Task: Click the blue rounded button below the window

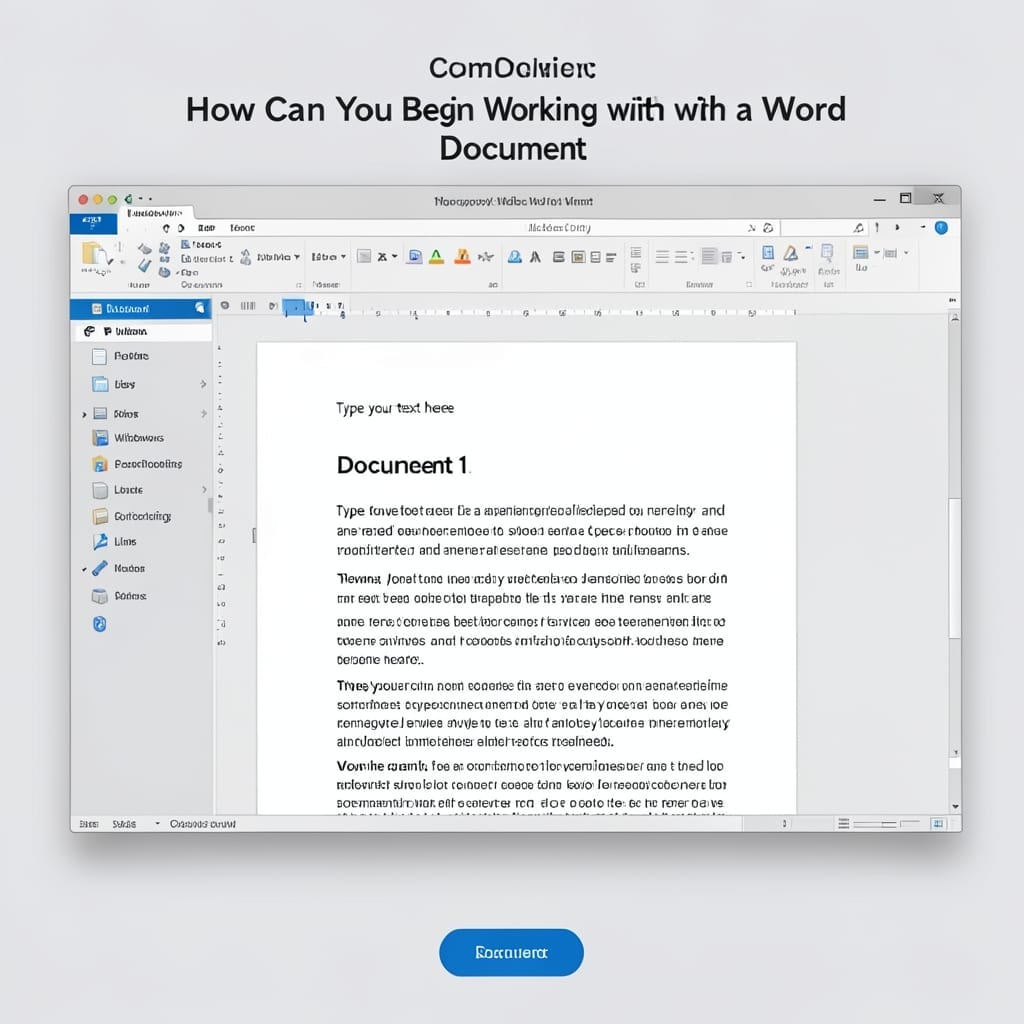Action: tap(511, 952)
